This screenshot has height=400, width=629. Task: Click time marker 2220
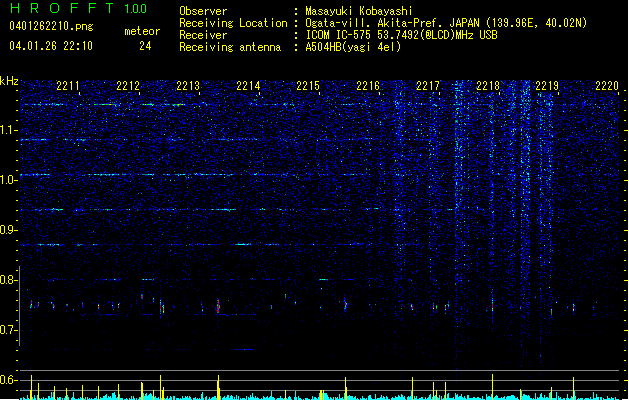(607, 86)
